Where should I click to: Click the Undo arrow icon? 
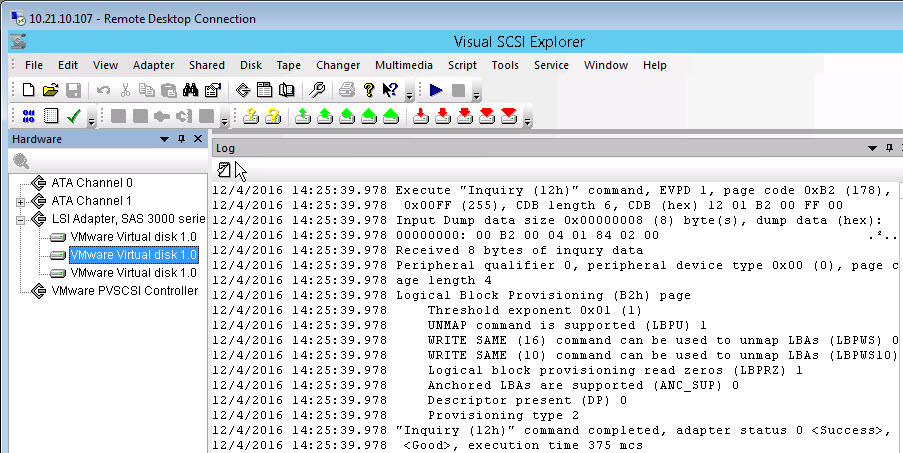[104, 90]
